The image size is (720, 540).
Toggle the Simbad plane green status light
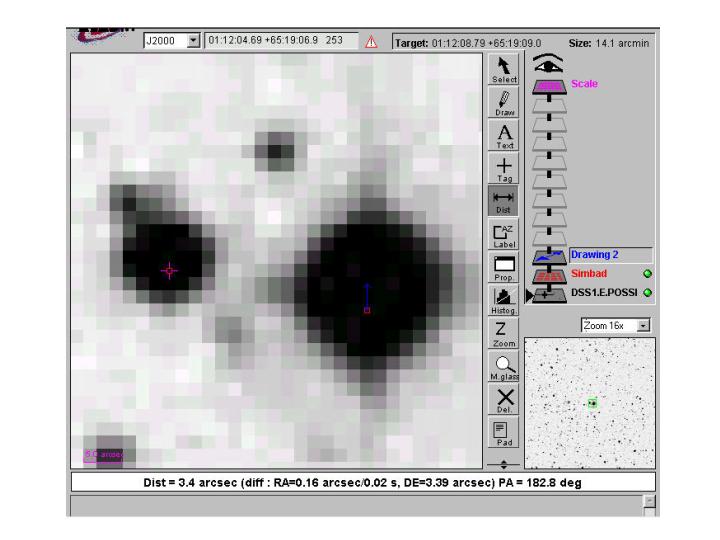coord(647,273)
